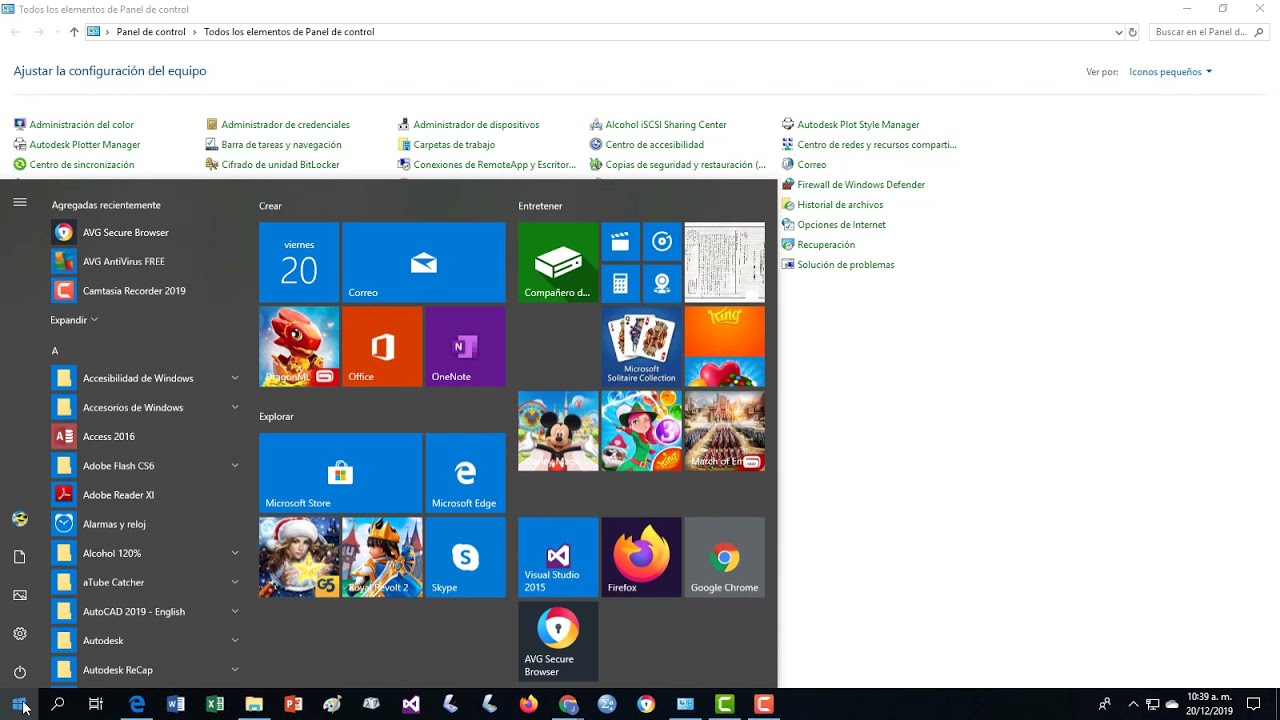1280x720 pixels.
Task: Open Access 2016 app
Action: tap(145, 436)
